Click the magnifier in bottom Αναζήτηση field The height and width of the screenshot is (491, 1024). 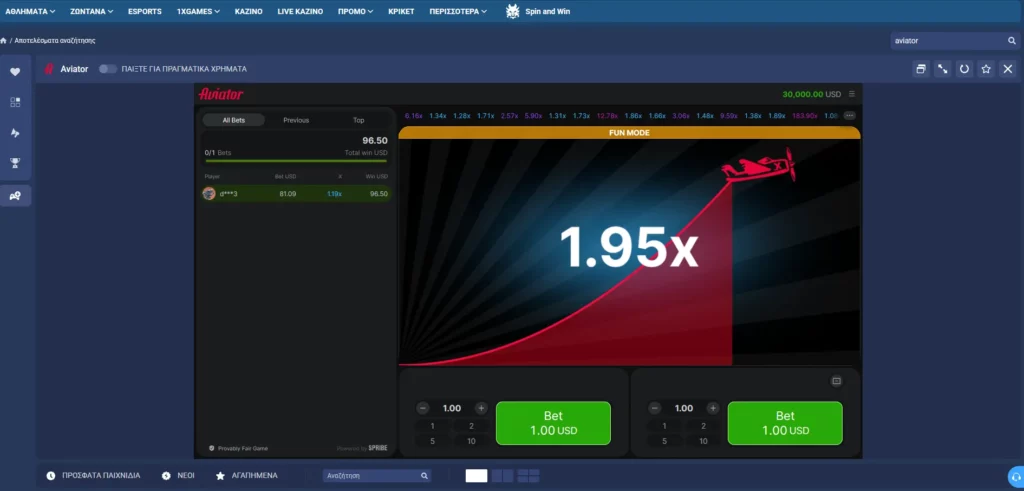424,476
